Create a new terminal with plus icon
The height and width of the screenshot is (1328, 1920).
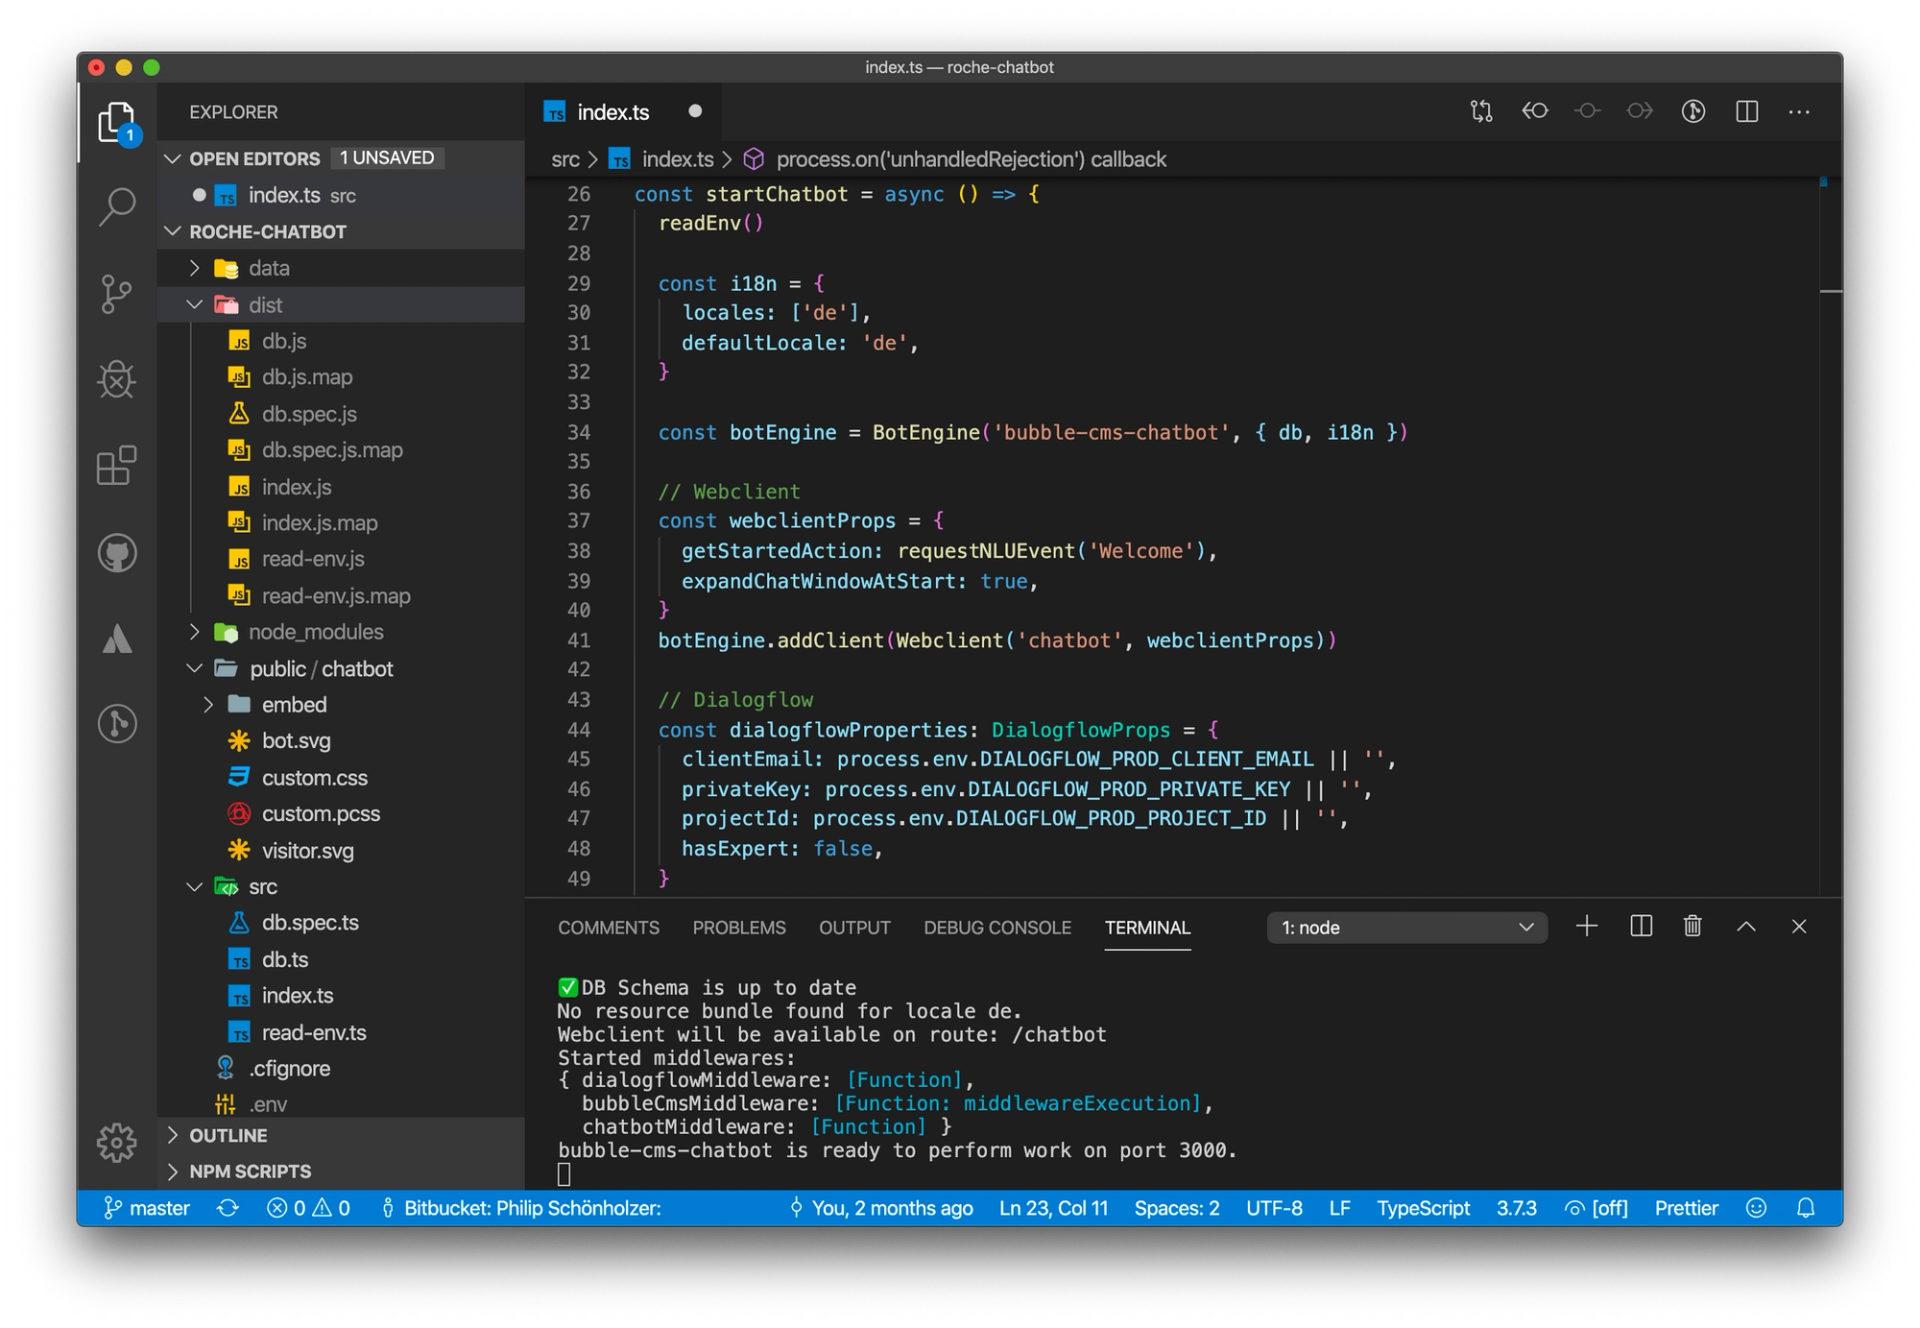(1587, 927)
